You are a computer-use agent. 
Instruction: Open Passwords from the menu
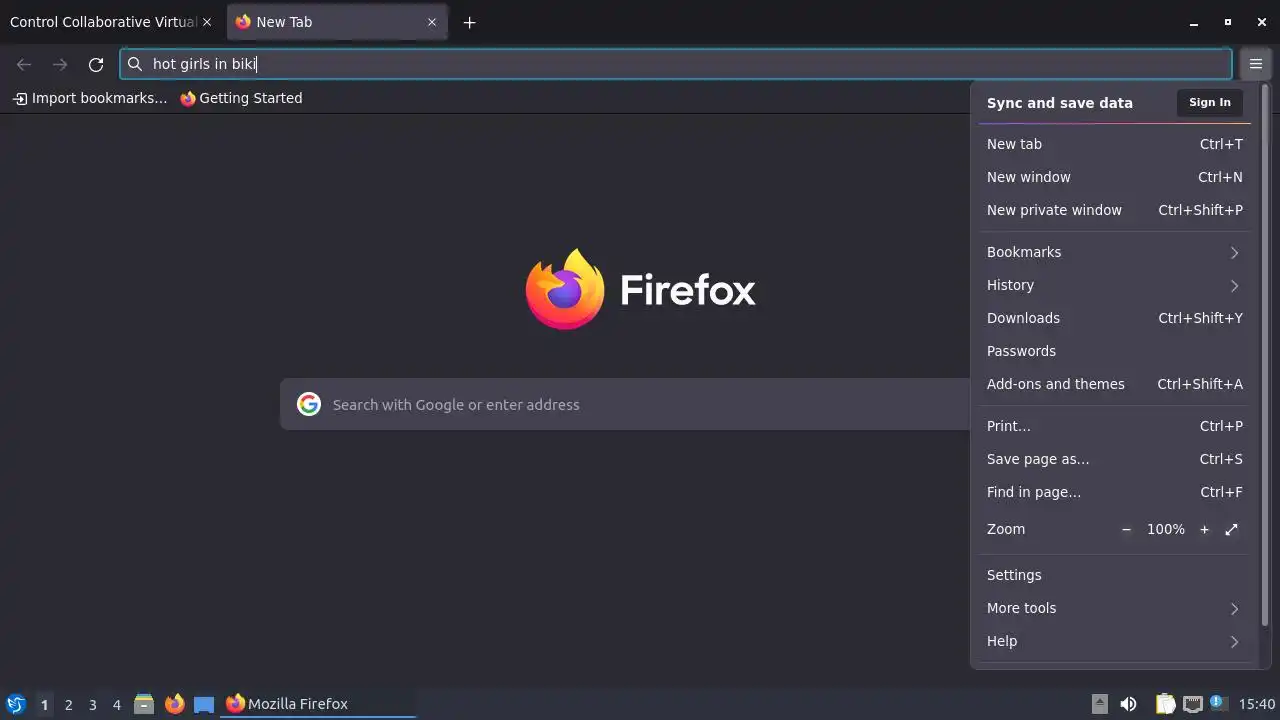pos(1114,351)
